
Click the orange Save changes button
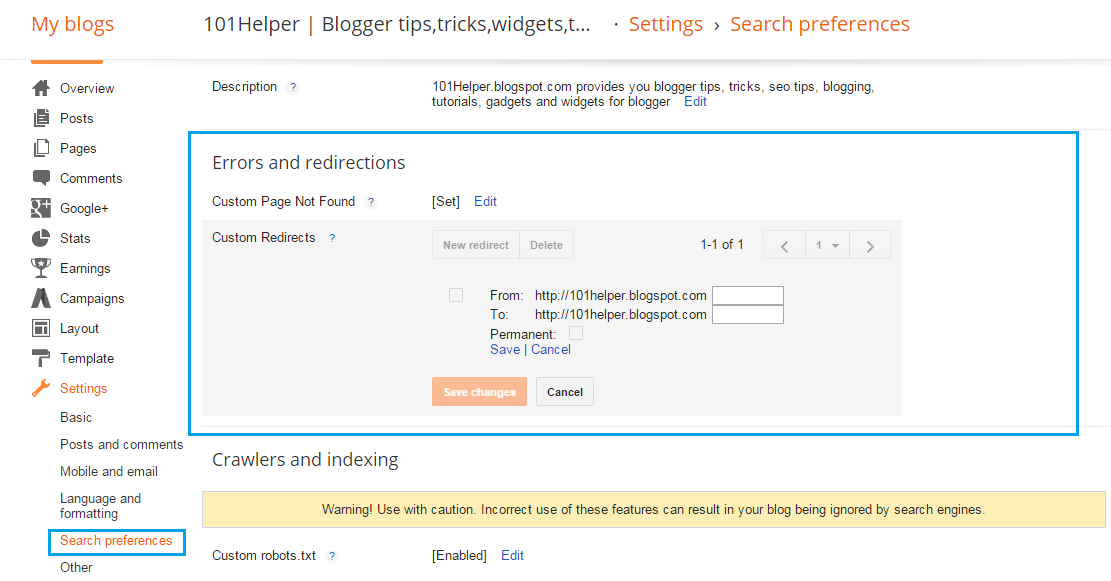pyautogui.click(x=480, y=392)
